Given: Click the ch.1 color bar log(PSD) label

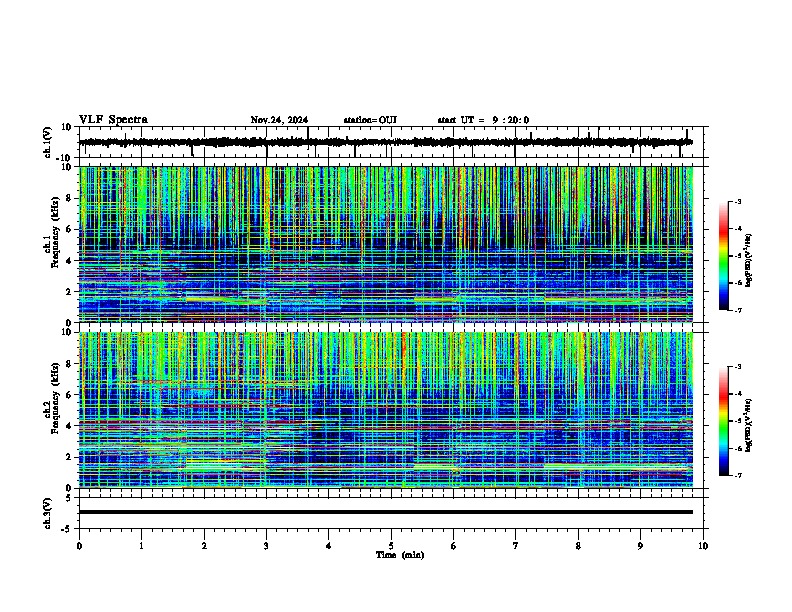Looking at the screenshot, I should [x=748, y=261].
